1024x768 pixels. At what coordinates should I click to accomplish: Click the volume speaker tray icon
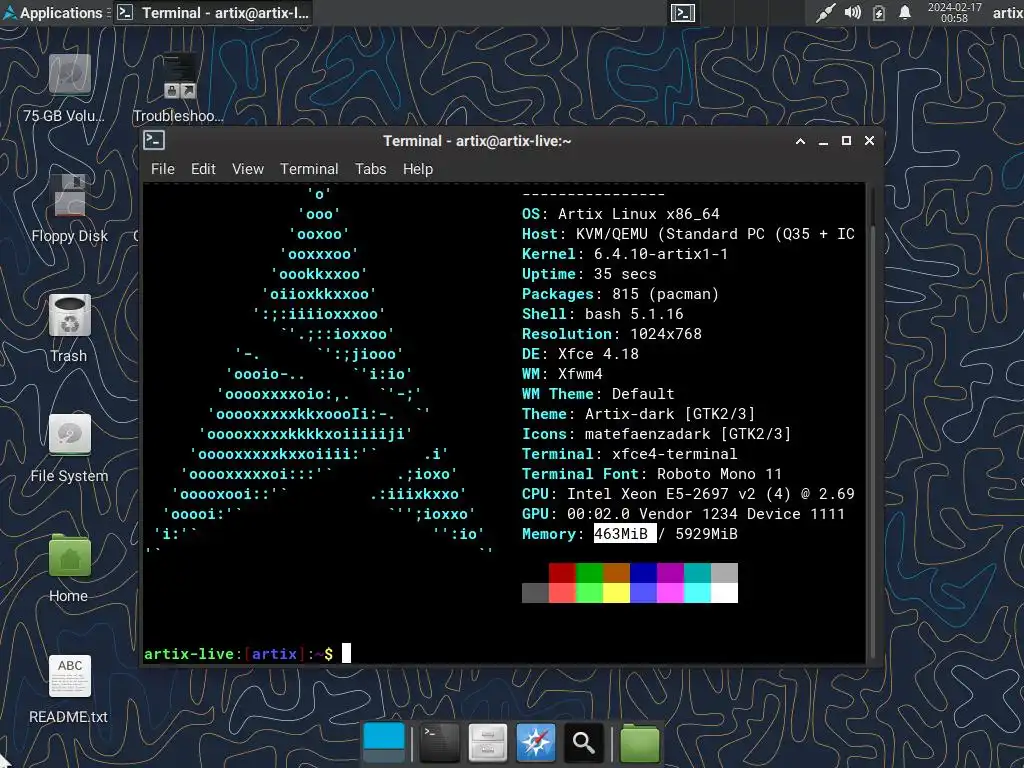pyautogui.click(x=852, y=12)
